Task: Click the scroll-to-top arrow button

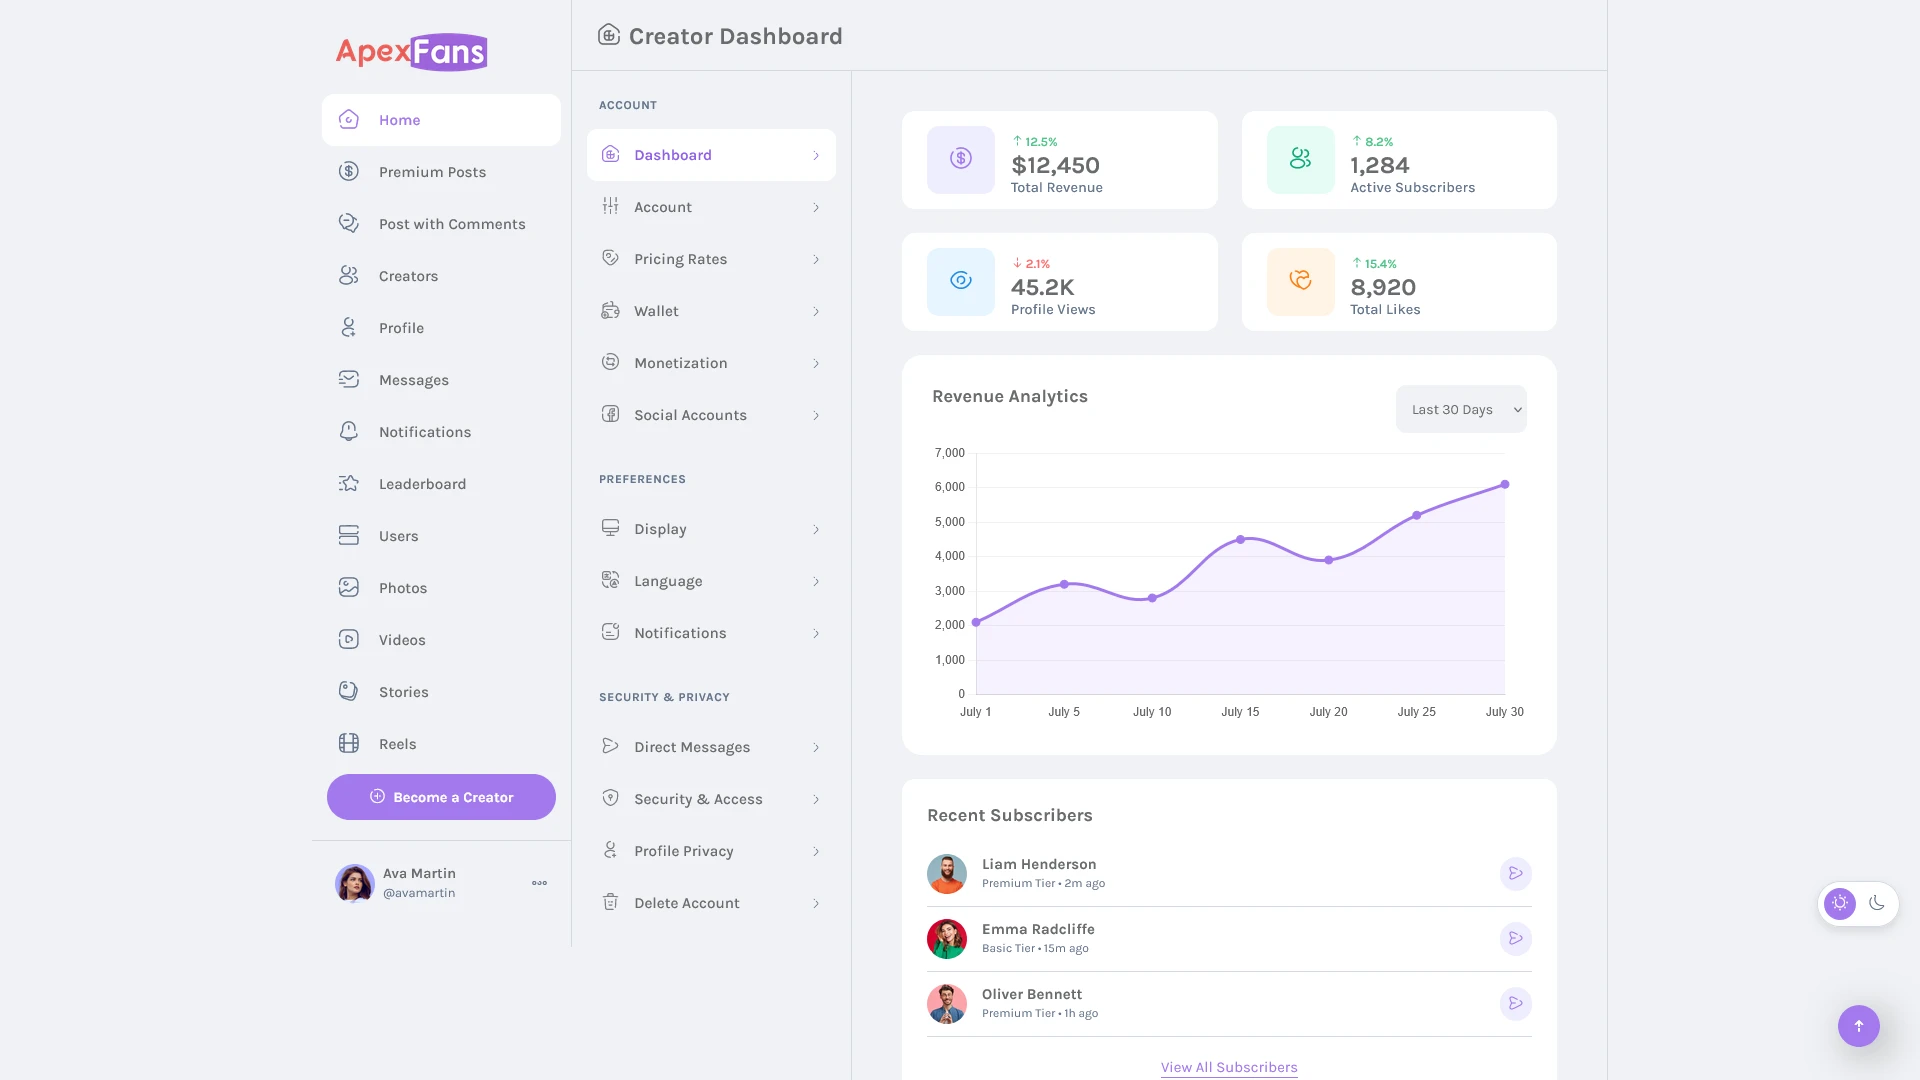Action: click(1859, 1026)
